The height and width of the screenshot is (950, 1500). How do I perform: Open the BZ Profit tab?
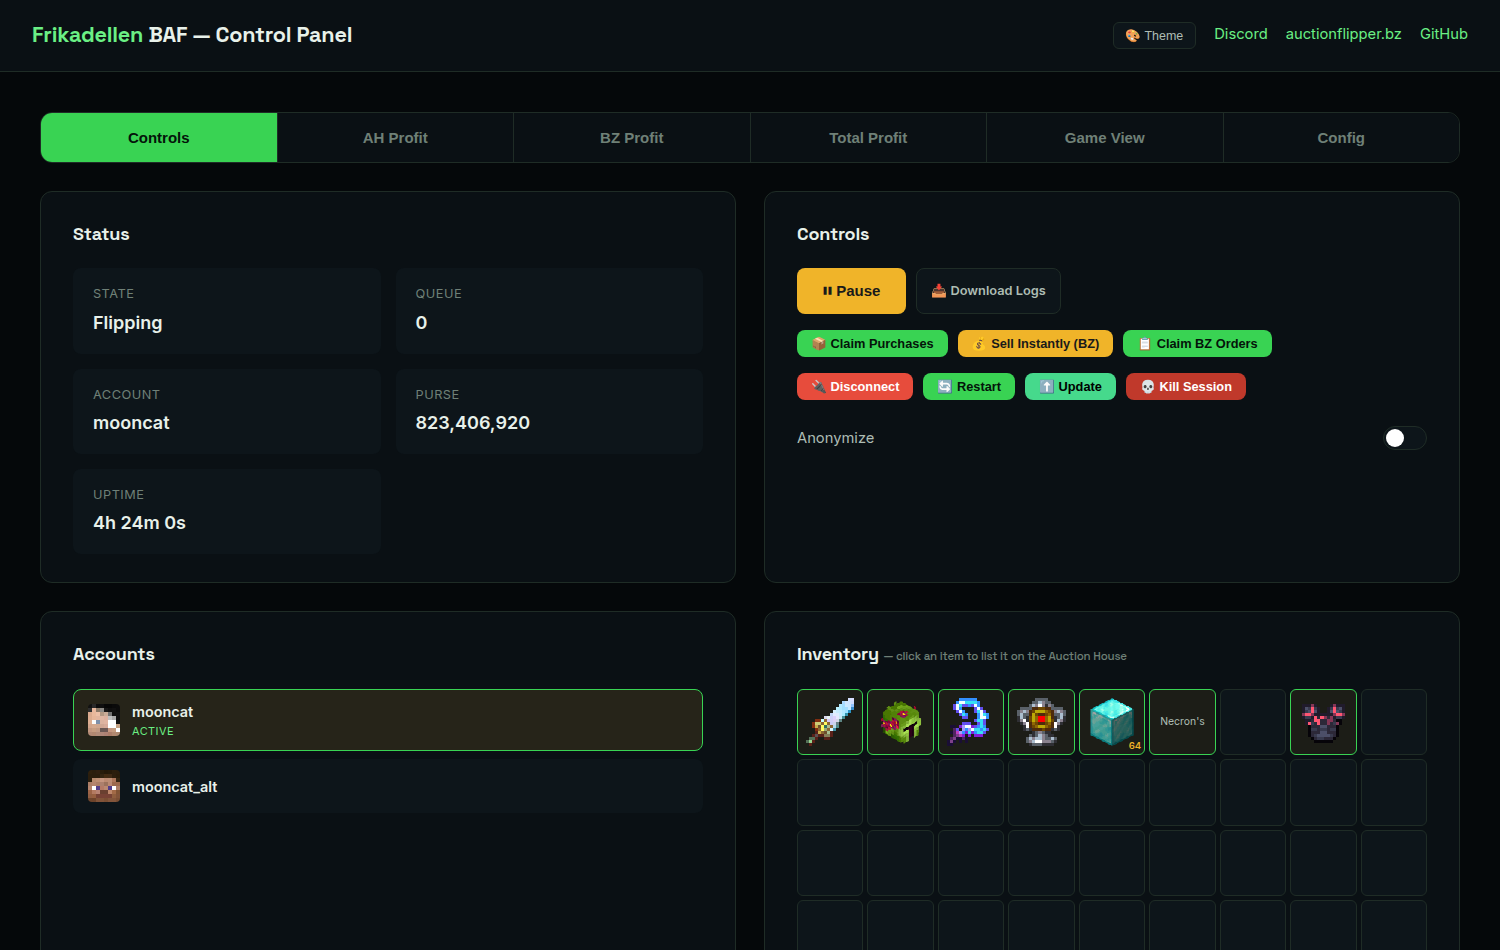[632, 138]
